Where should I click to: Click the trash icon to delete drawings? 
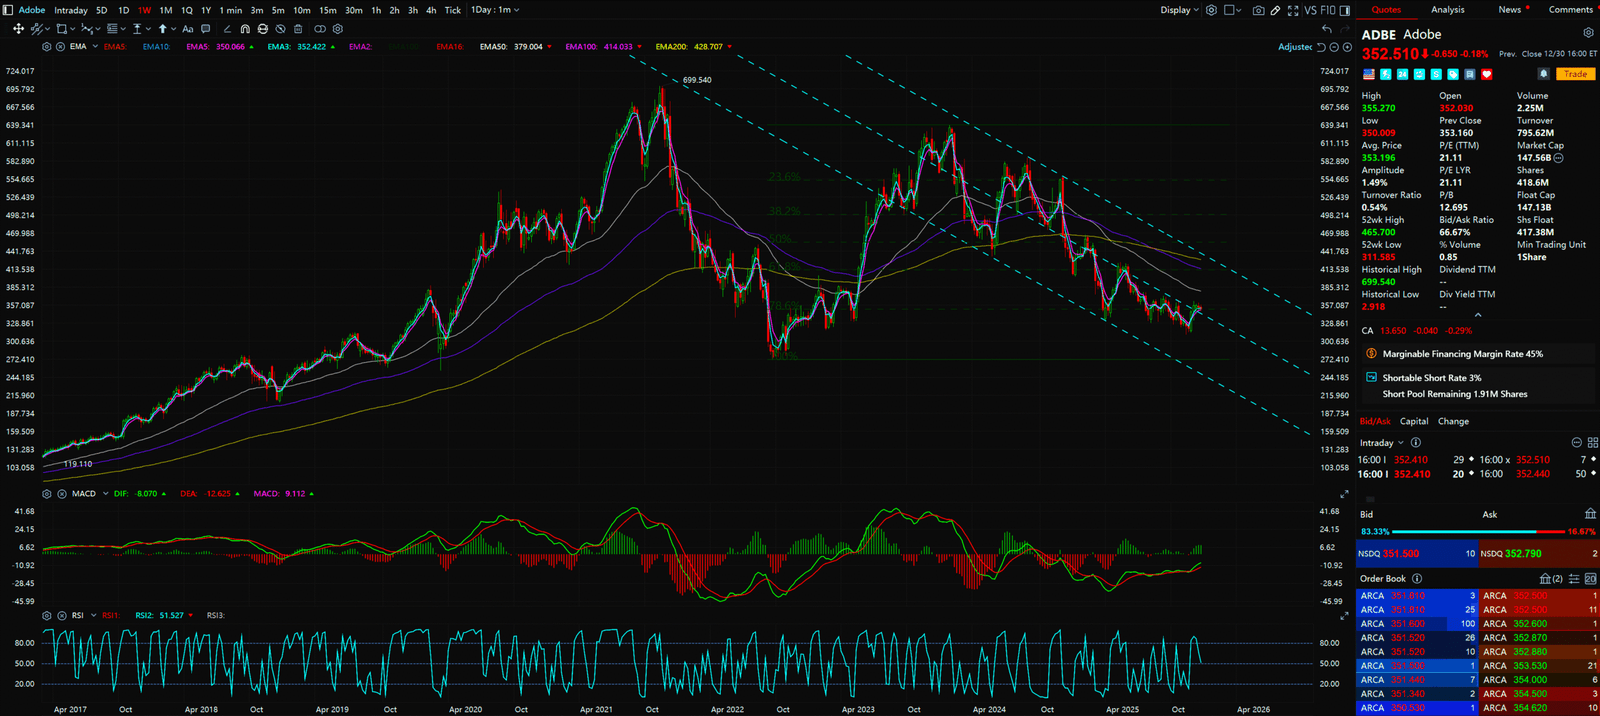297,29
